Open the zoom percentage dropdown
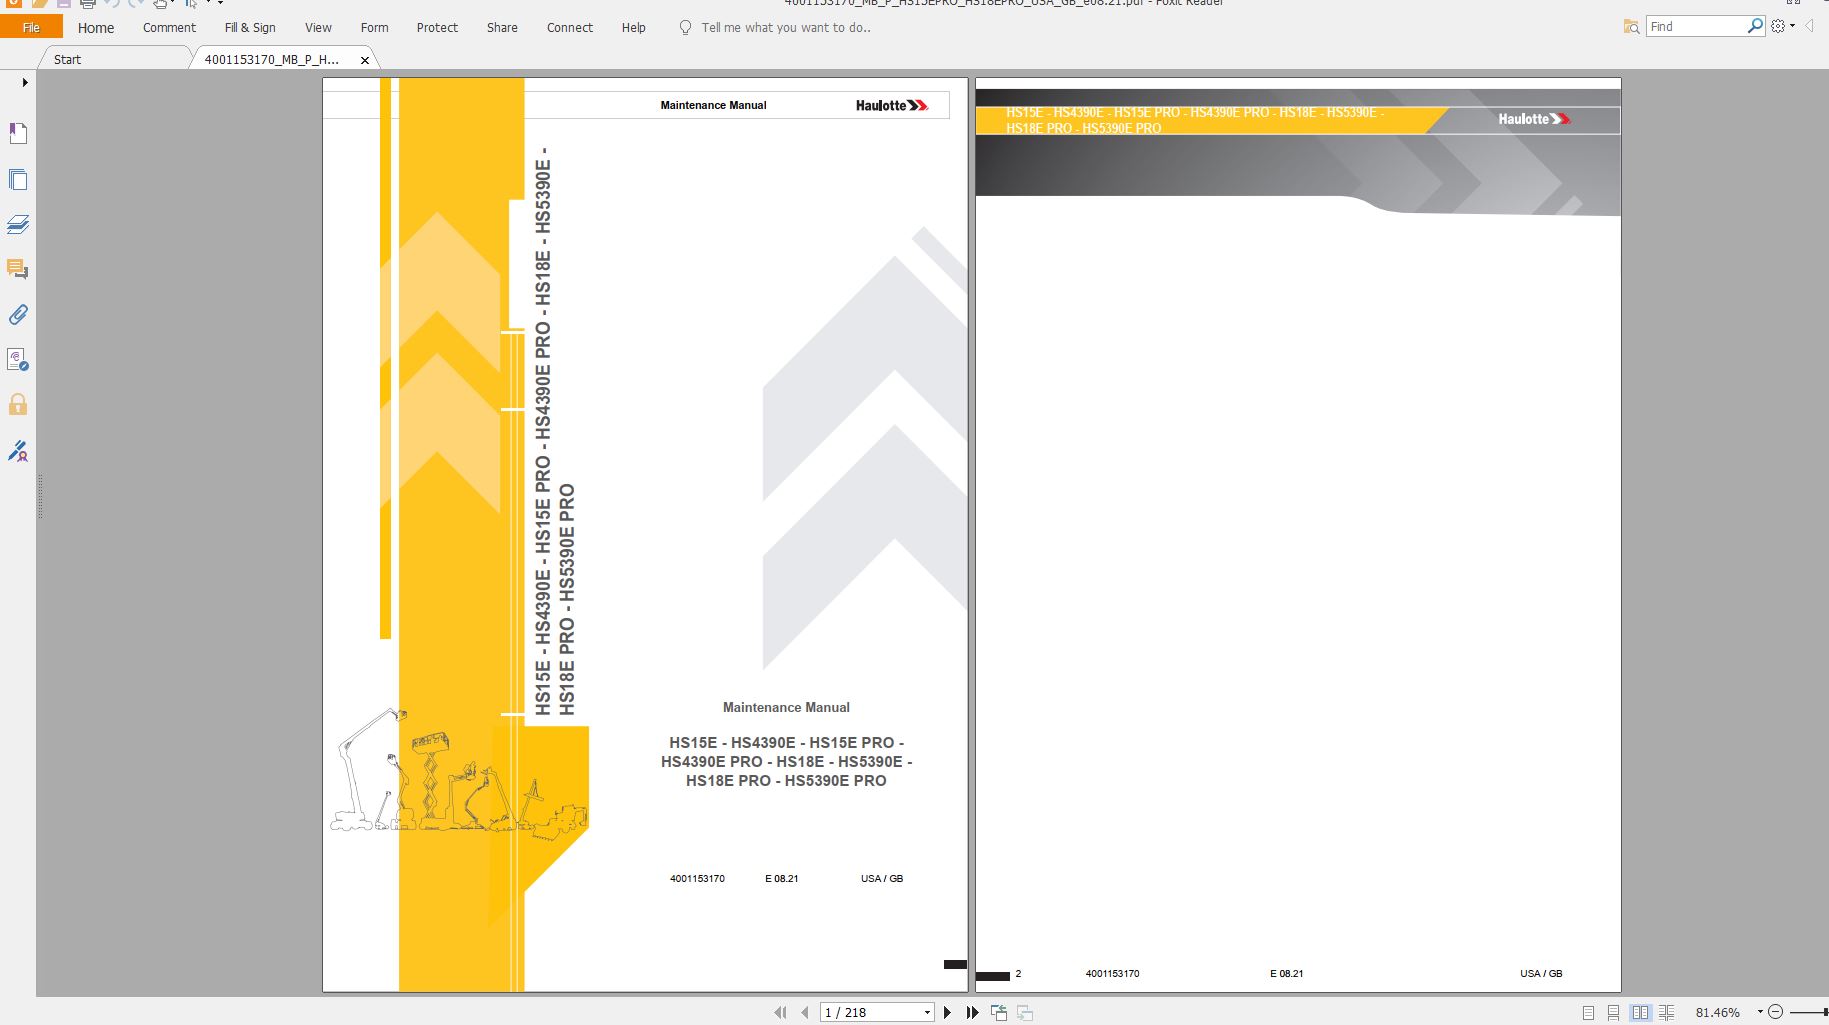The height and width of the screenshot is (1025, 1829). point(1760,1012)
